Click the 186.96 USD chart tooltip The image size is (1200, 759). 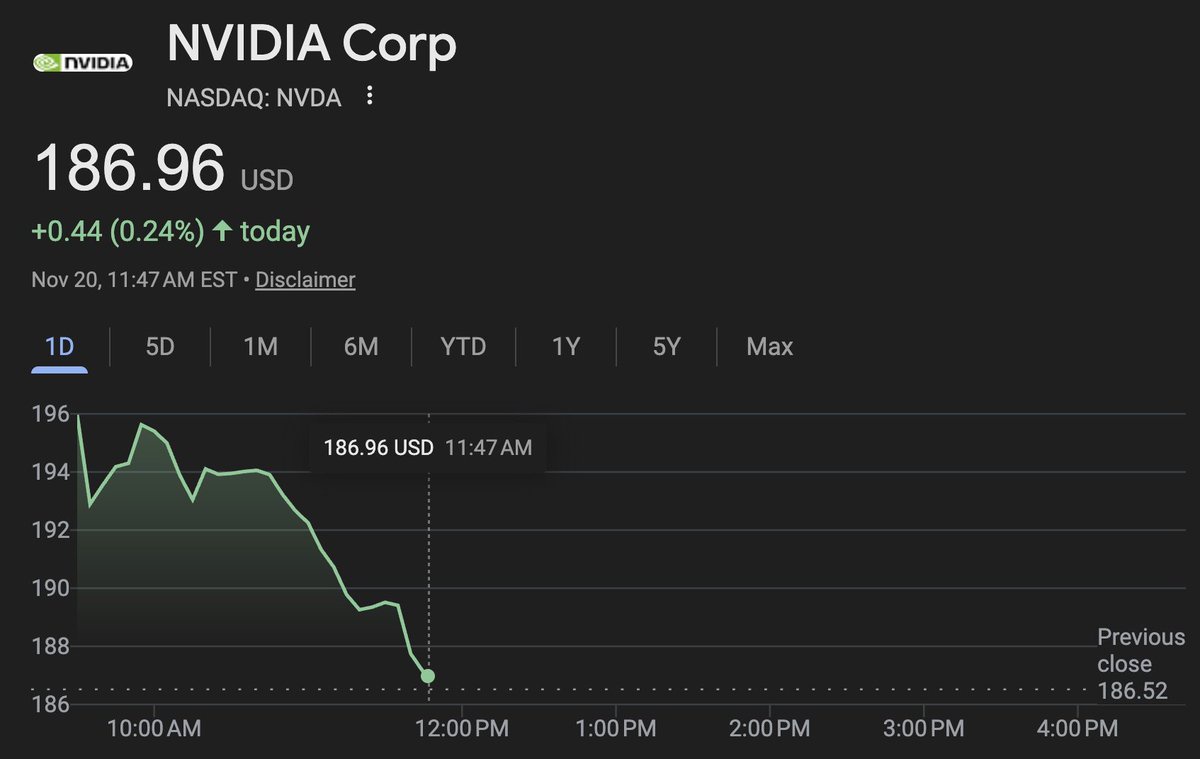428,447
